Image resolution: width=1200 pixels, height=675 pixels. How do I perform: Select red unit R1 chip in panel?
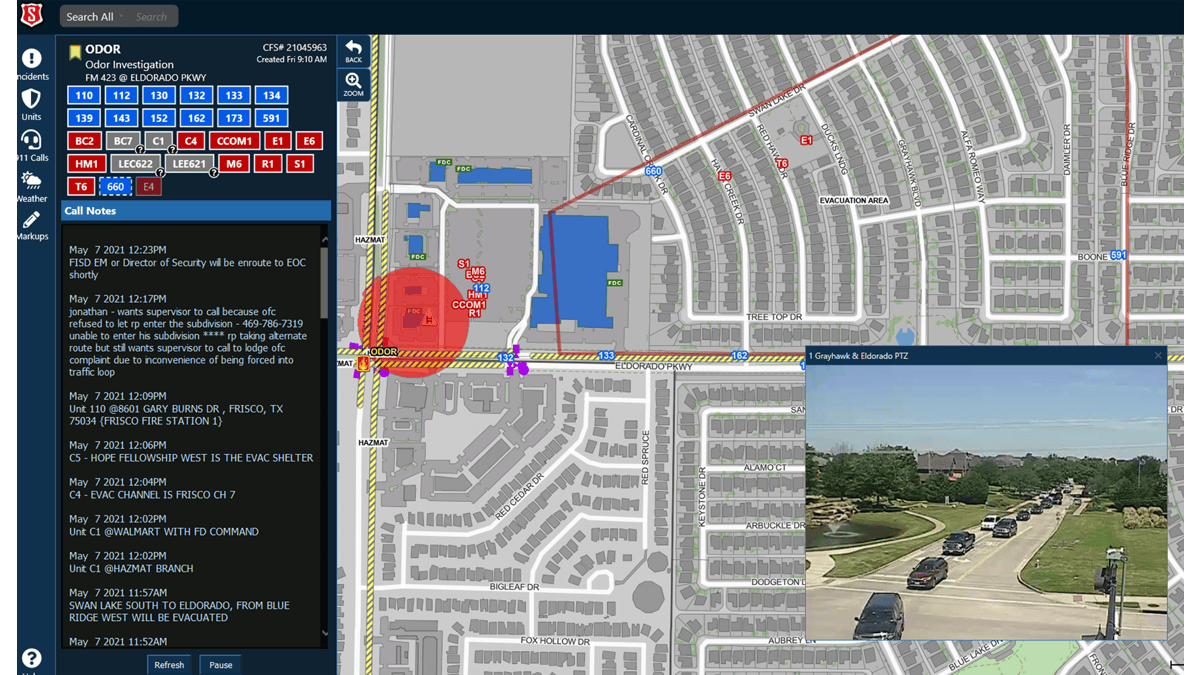(x=267, y=164)
